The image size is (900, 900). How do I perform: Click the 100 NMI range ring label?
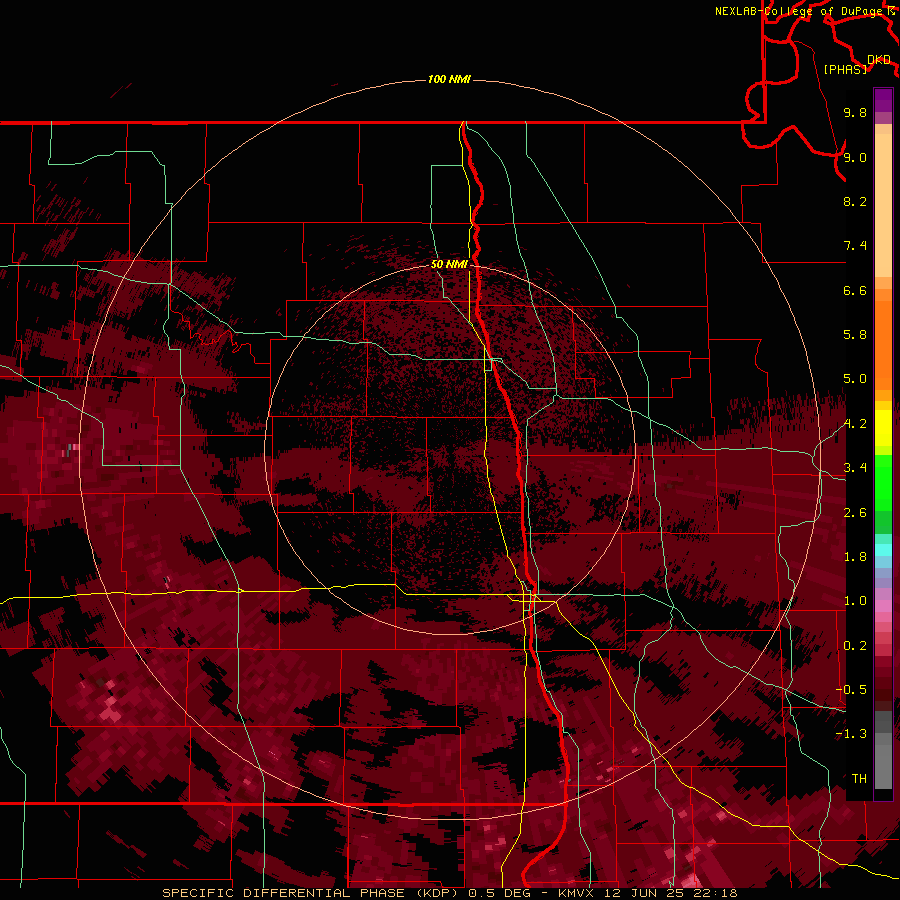[449, 79]
